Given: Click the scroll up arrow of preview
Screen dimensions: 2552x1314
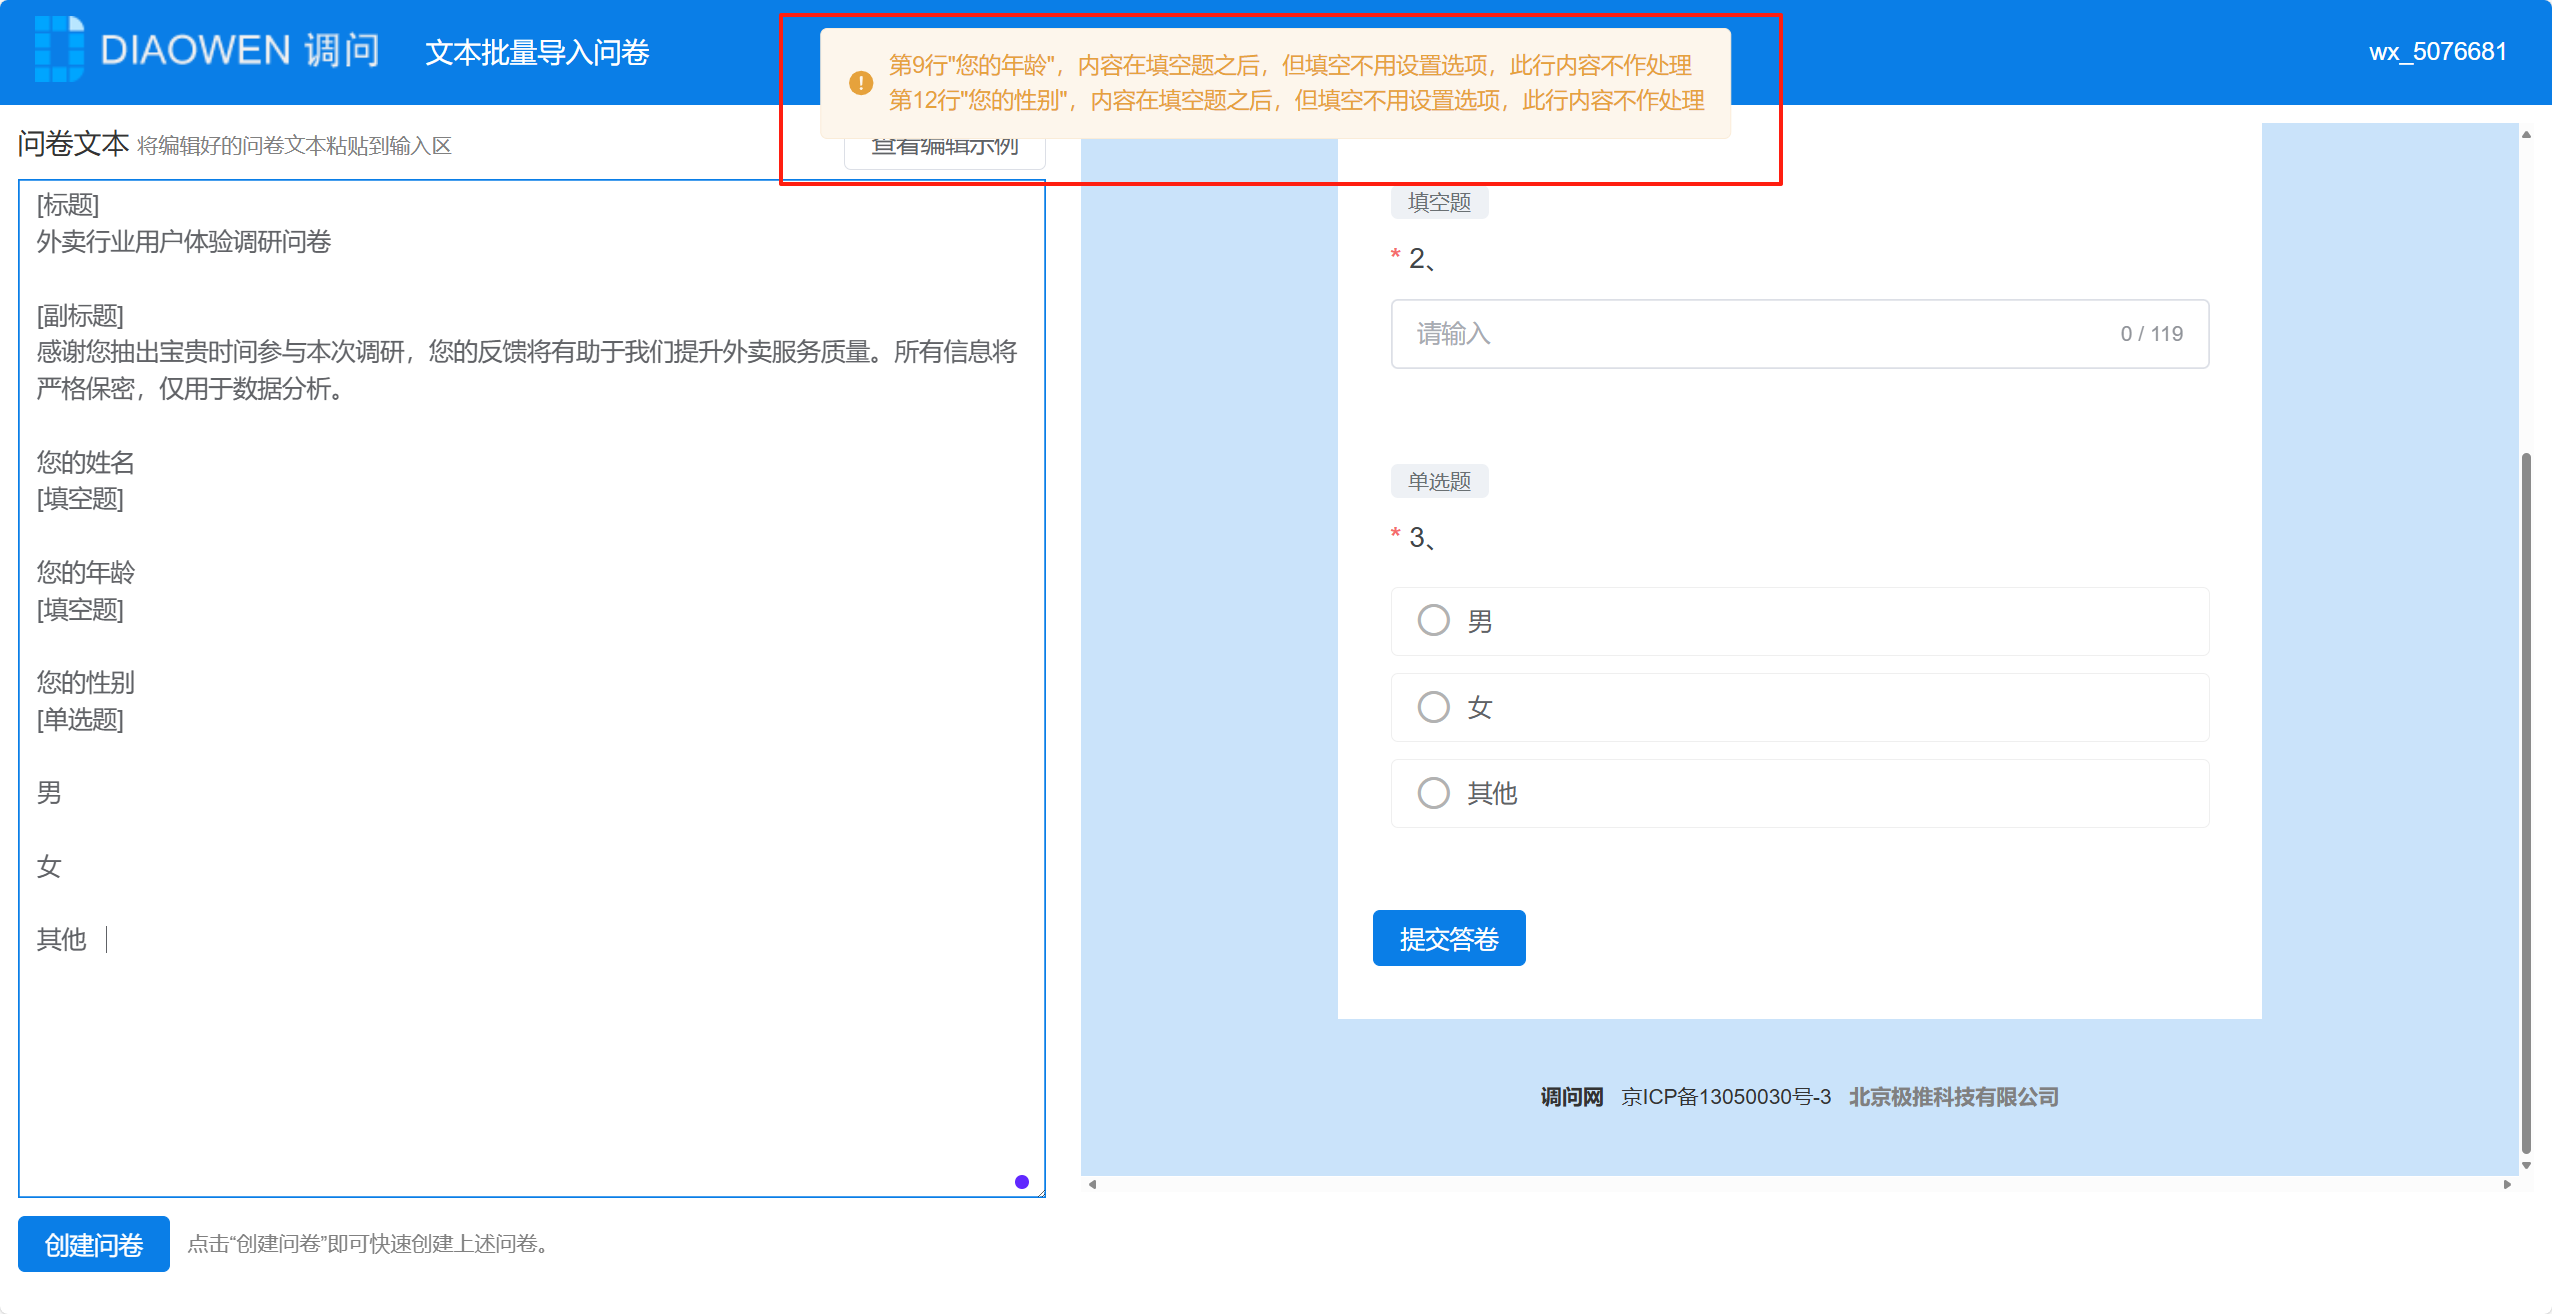Looking at the screenshot, I should coord(2526,134).
